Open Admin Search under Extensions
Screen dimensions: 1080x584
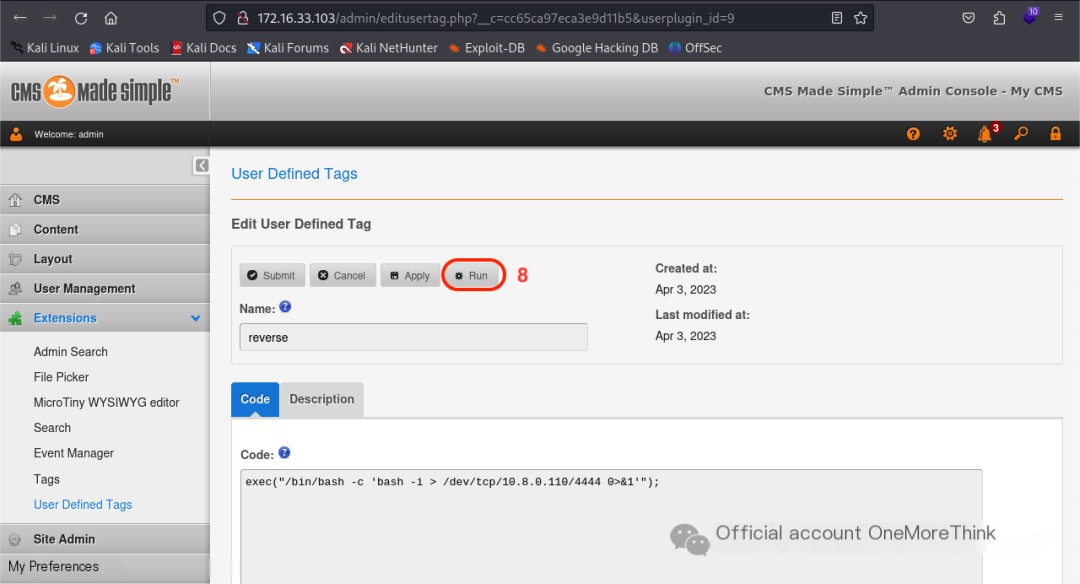pos(70,352)
